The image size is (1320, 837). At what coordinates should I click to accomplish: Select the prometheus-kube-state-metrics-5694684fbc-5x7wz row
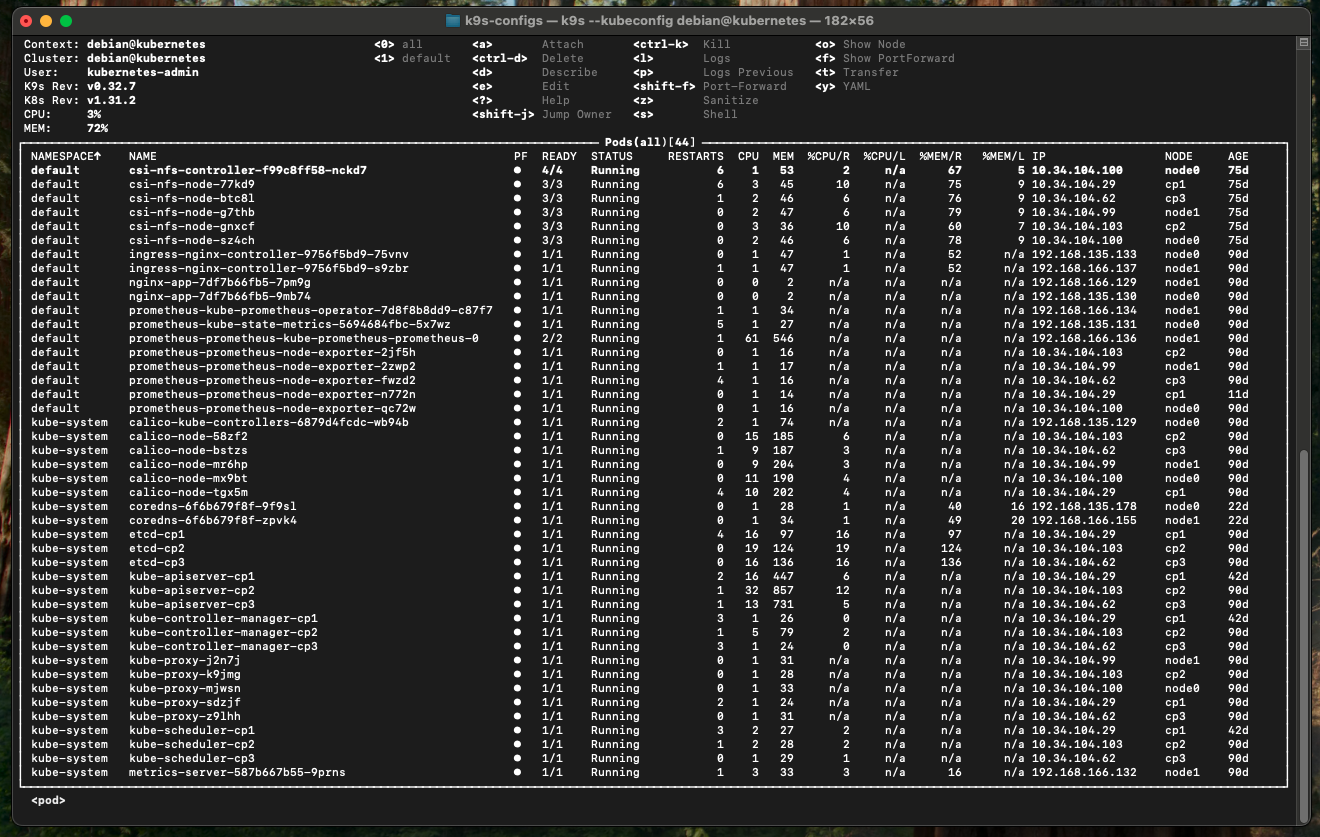(x=290, y=325)
